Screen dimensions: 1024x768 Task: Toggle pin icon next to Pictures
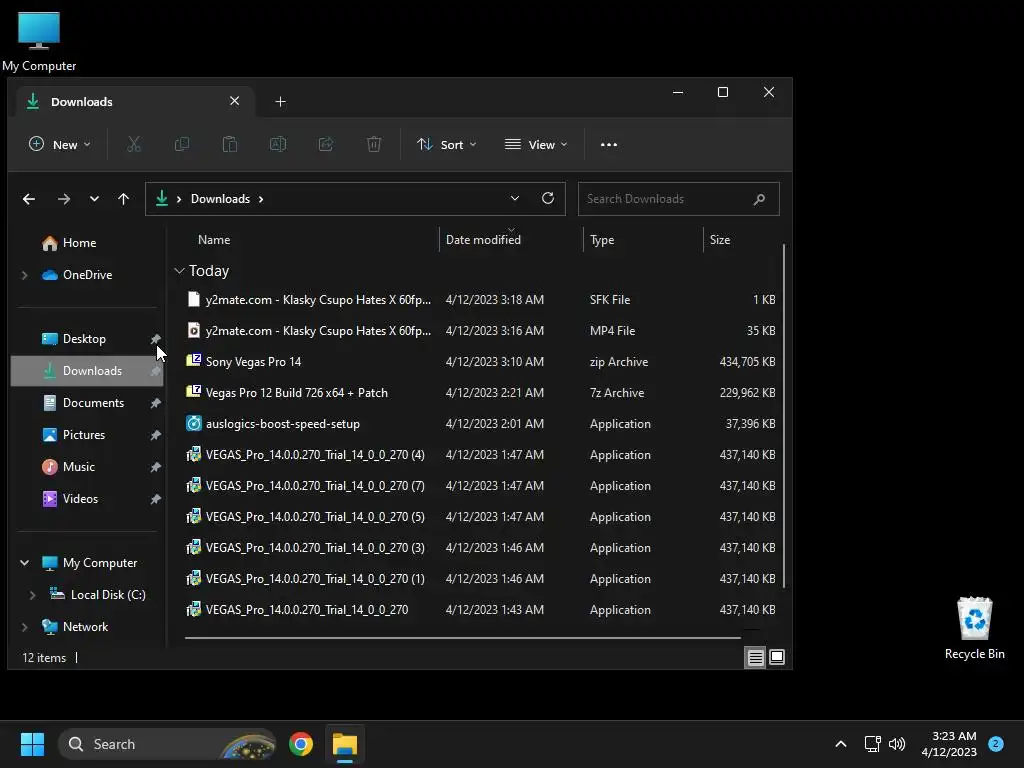(155, 435)
